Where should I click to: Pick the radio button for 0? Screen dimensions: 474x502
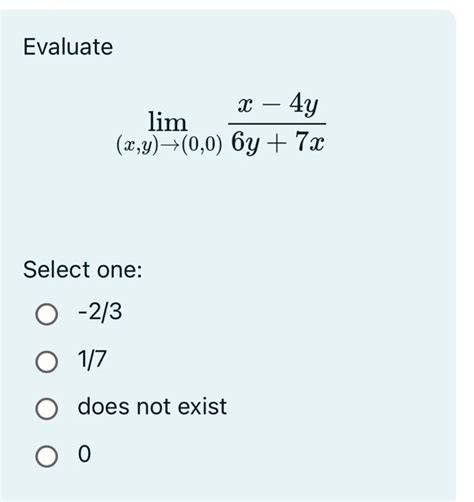point(46,456)
